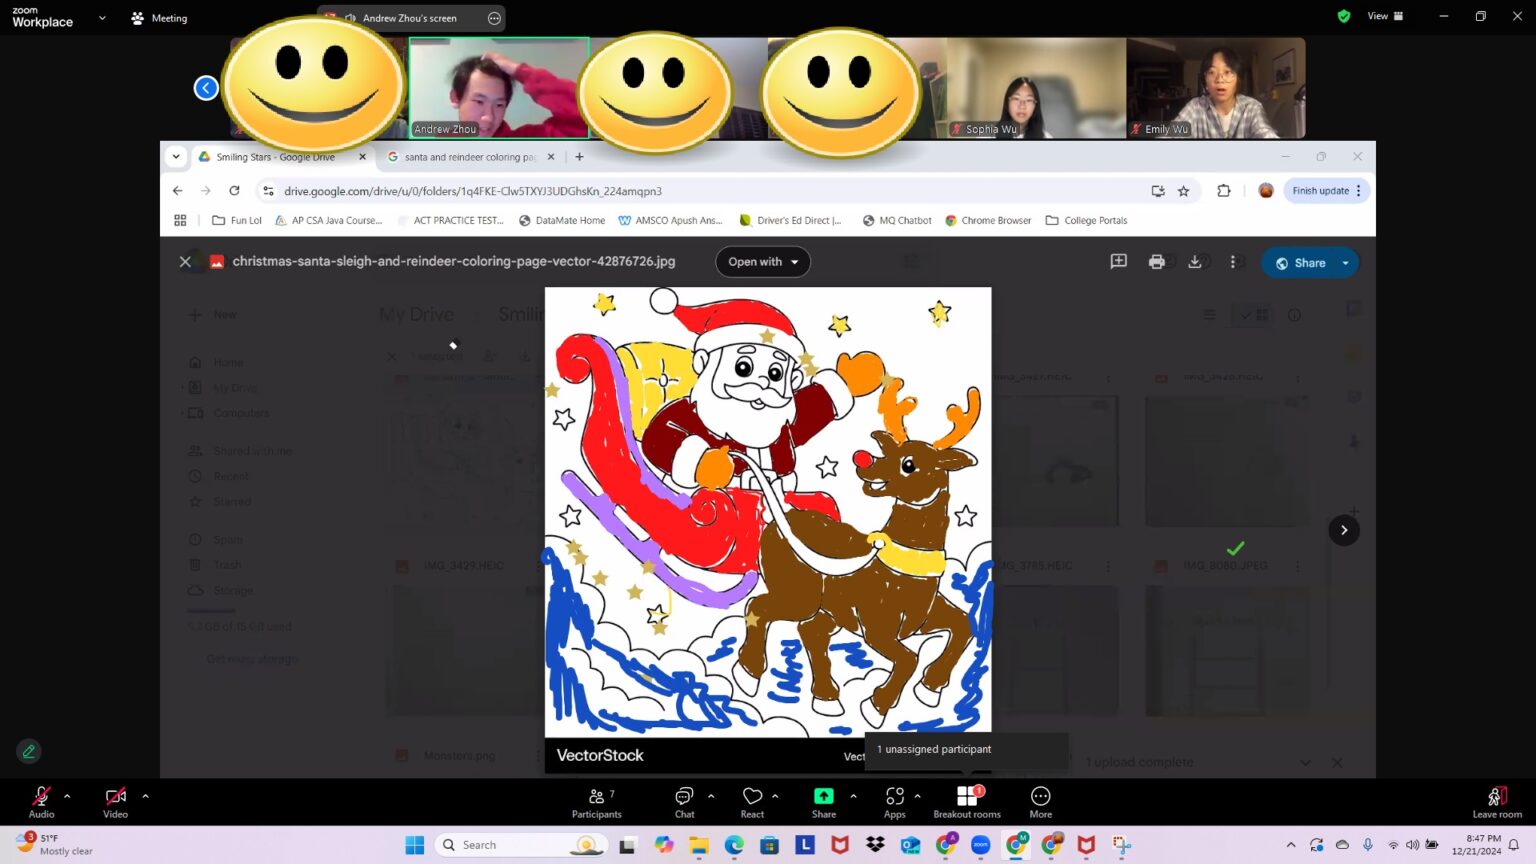Open Dropbox from the taskbar
The height and width of the screenshot is (864, 1536).
(x=875, y=845)
